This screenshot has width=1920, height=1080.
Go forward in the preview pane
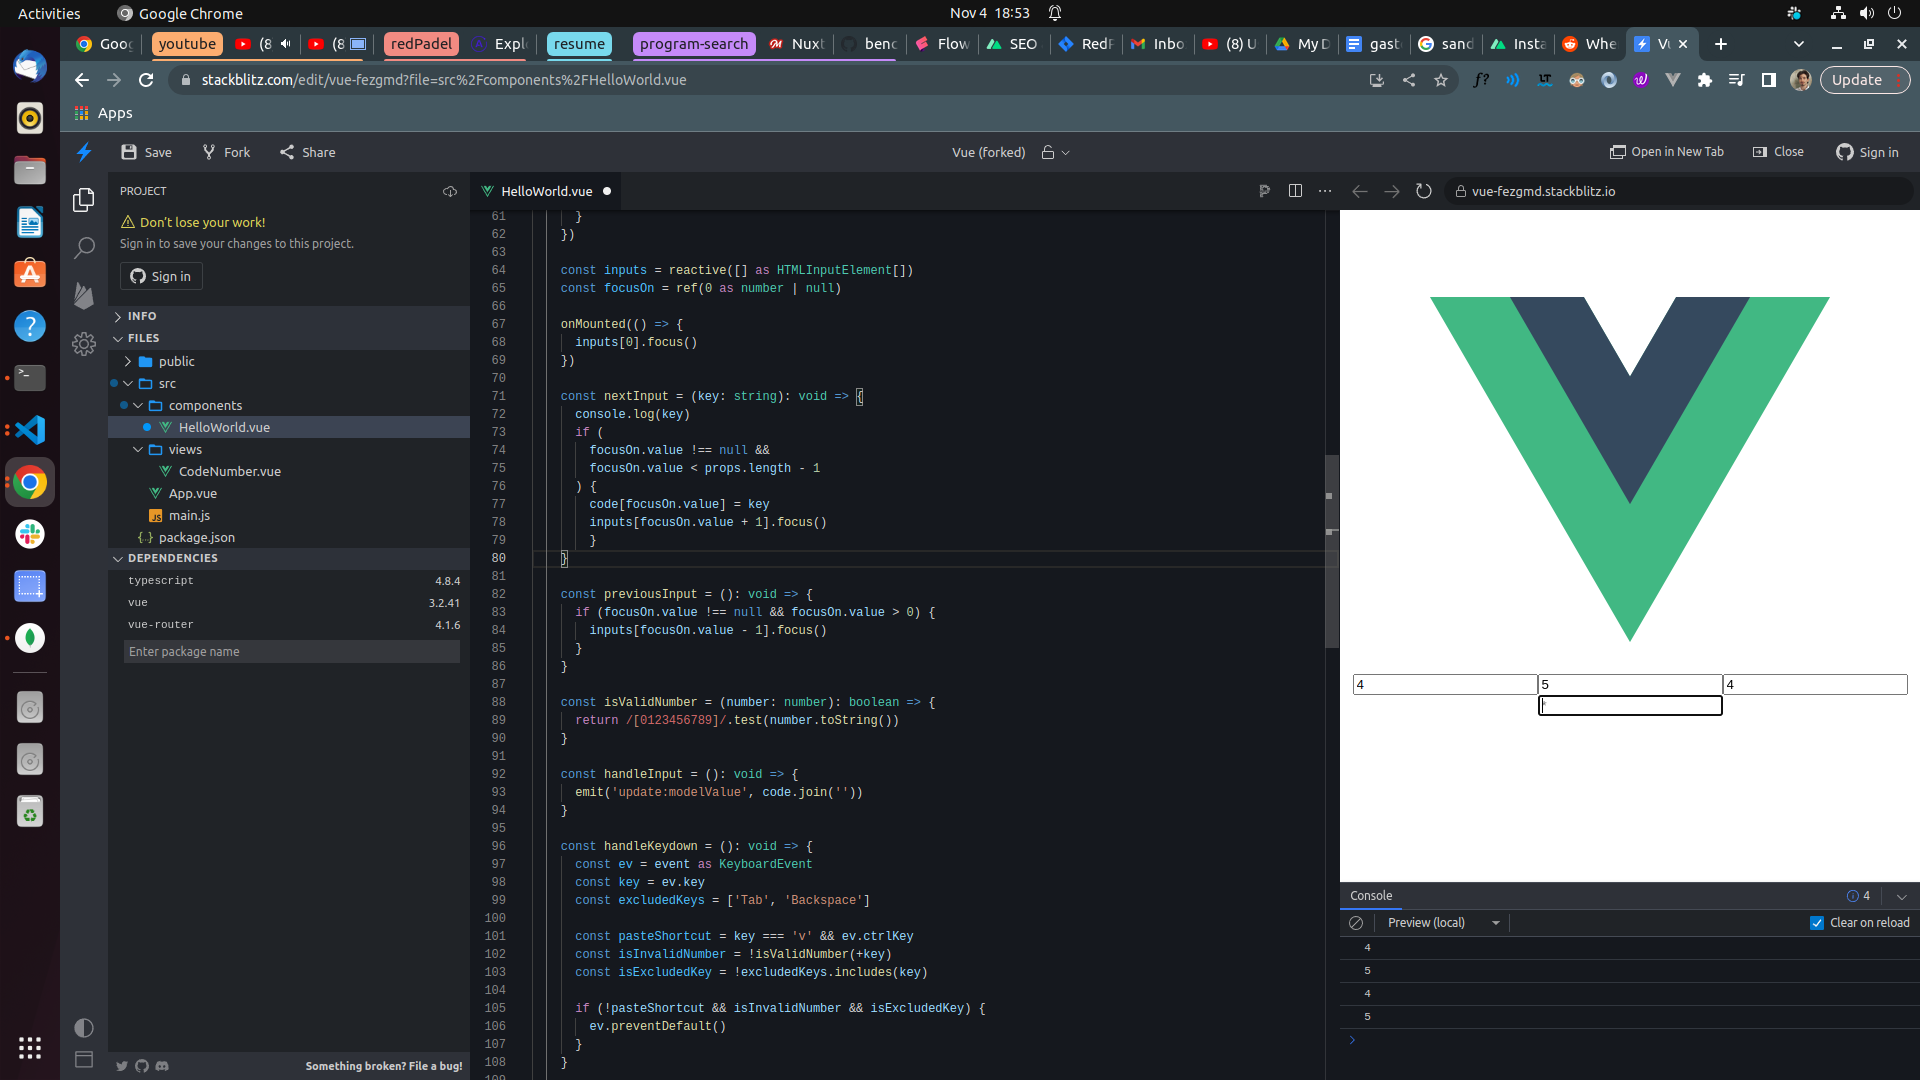1391,191
